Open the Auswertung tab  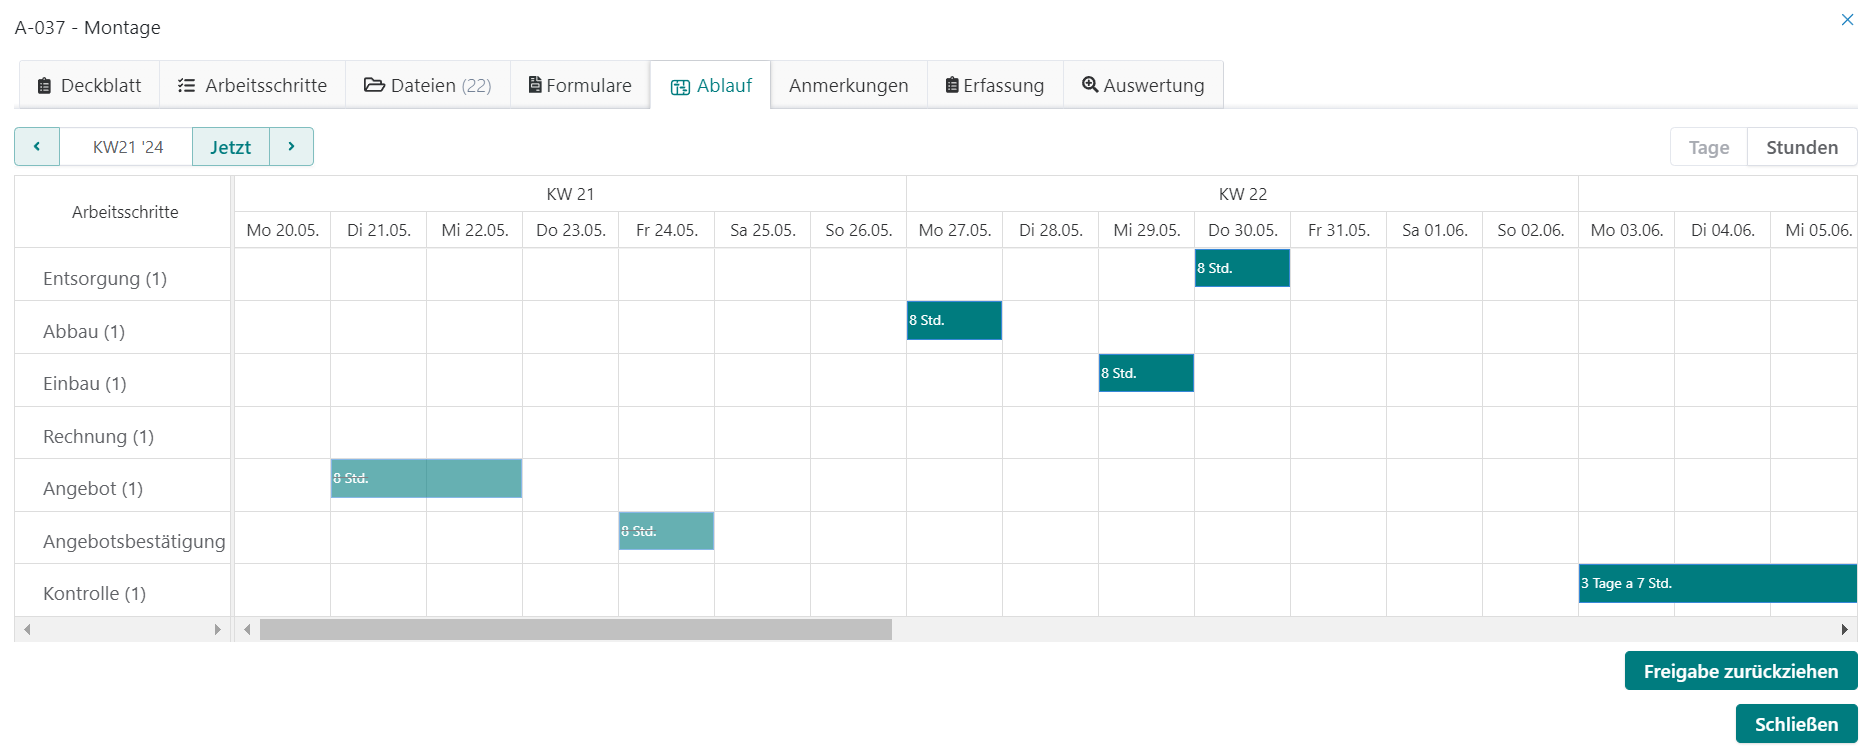pos(1143,86)
